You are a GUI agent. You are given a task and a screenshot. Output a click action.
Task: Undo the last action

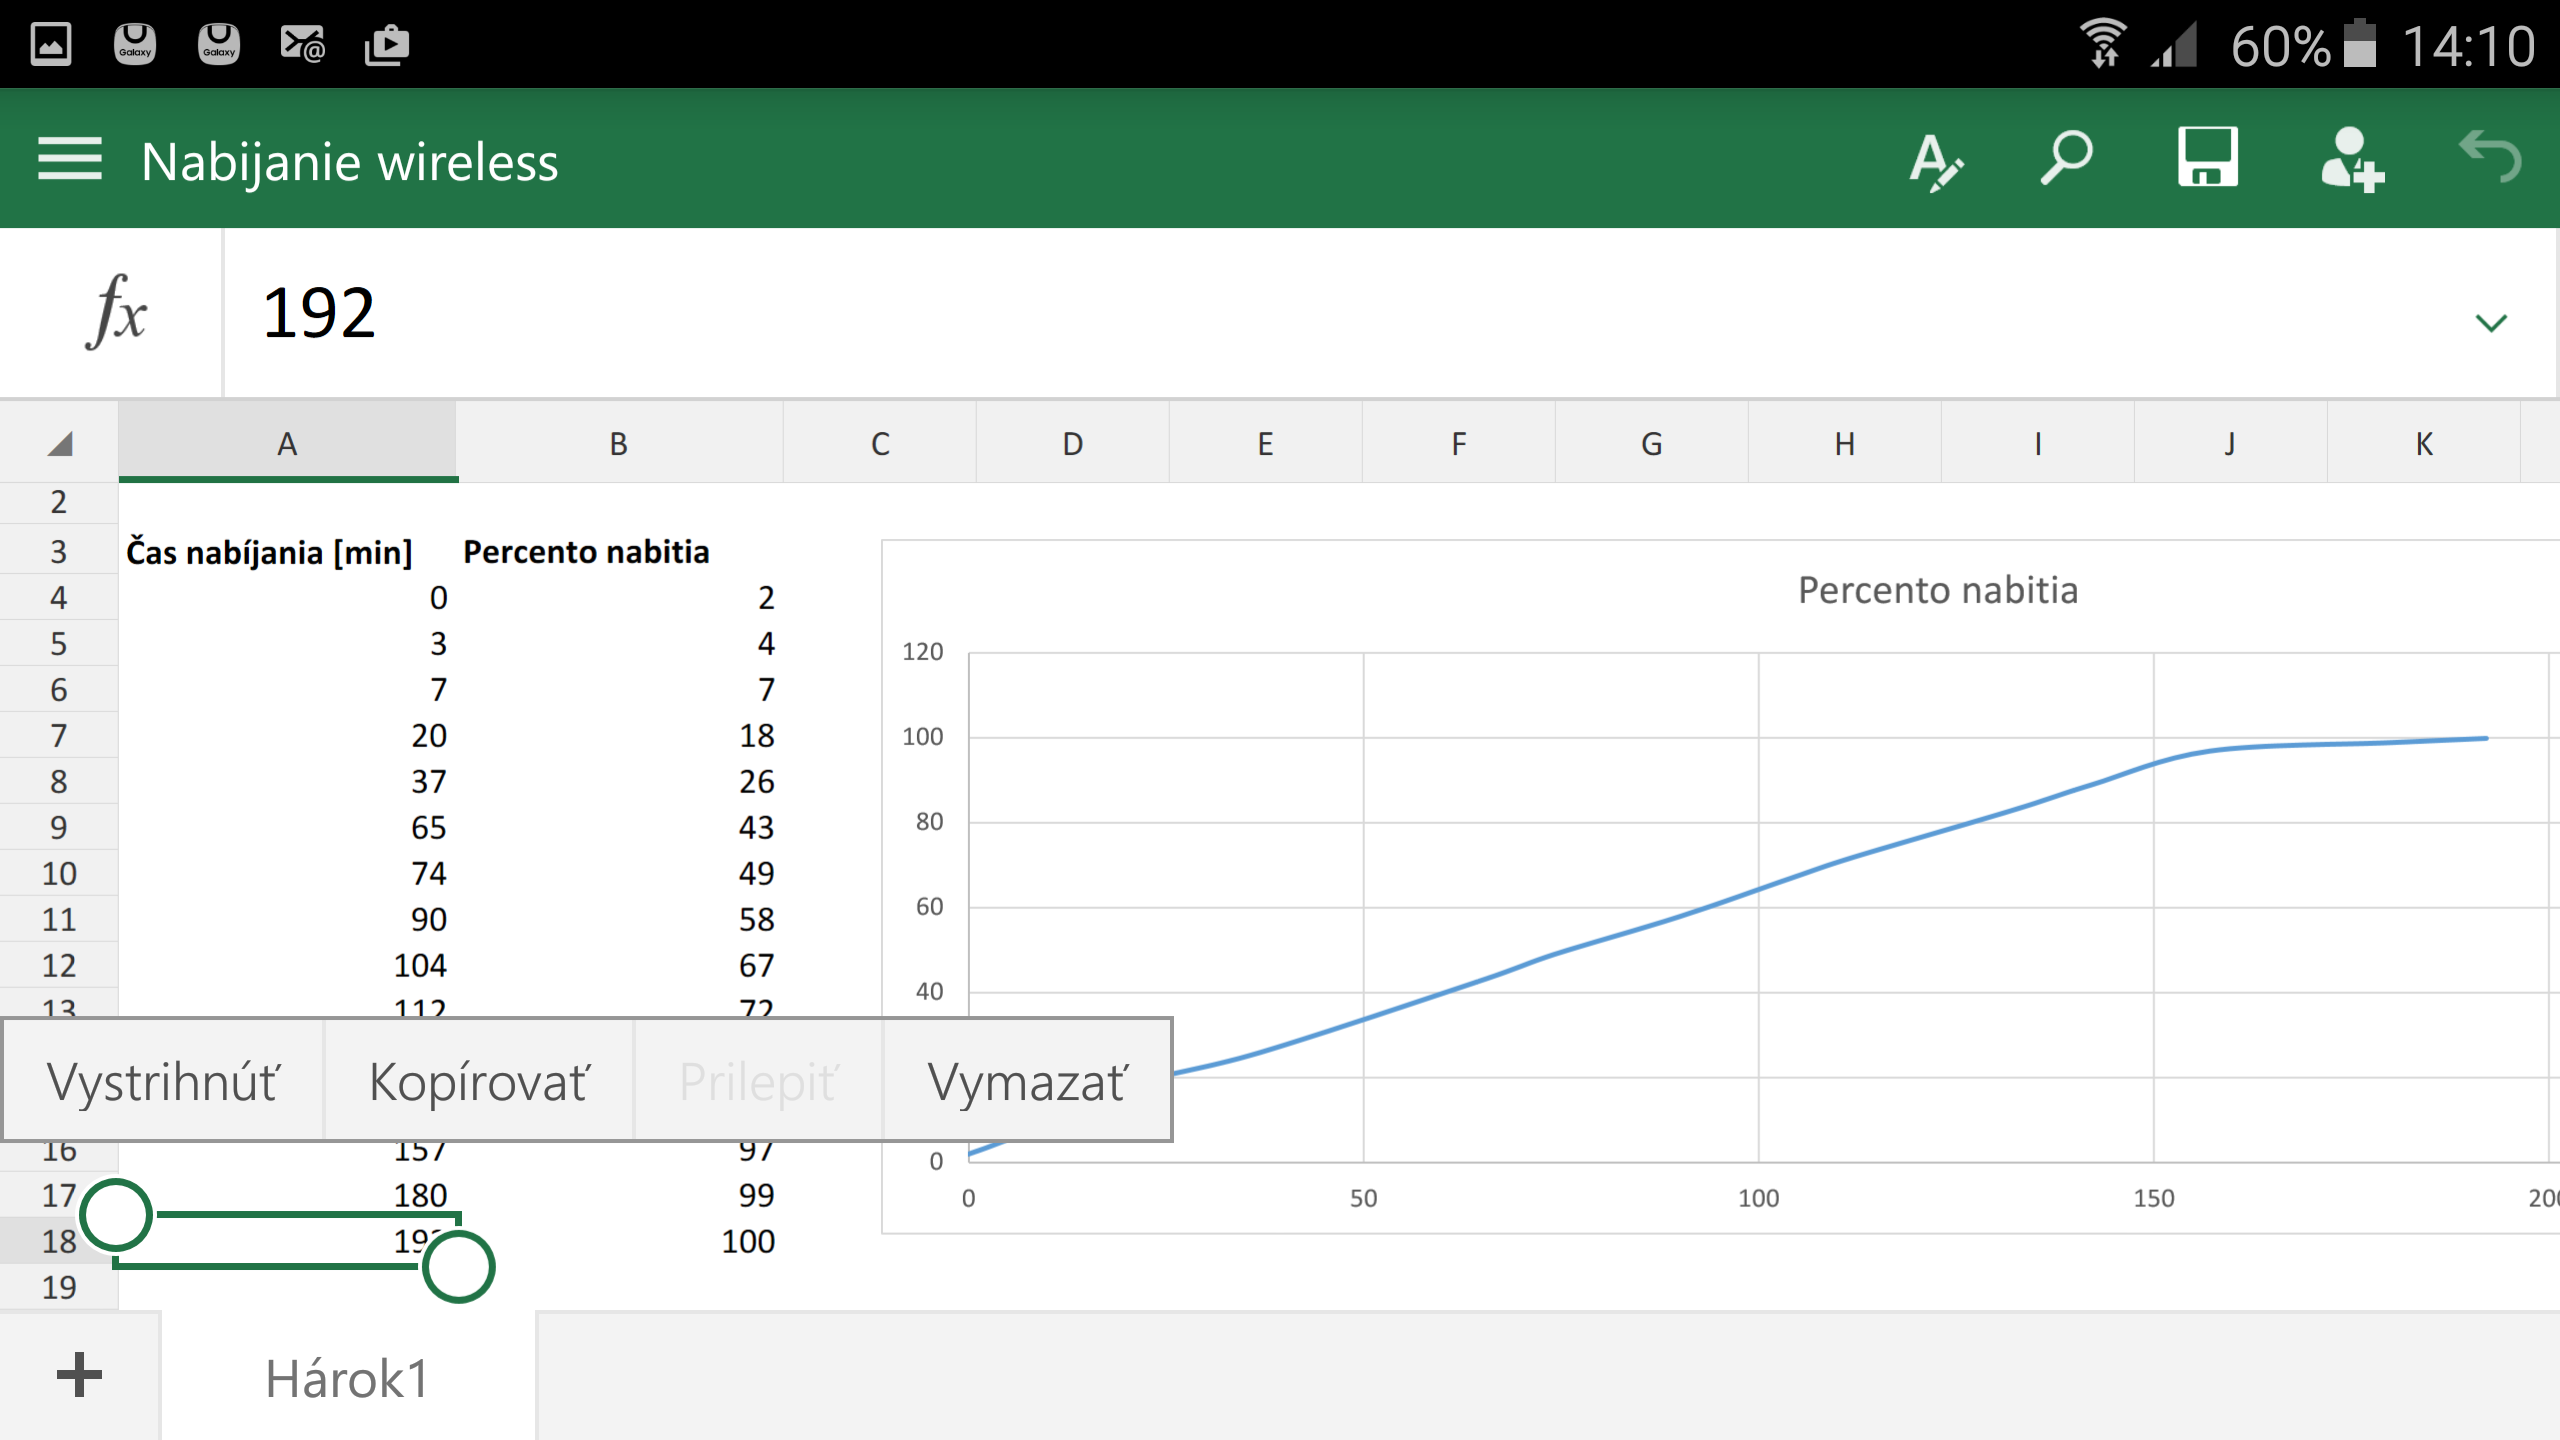(x=2490, y=158)
